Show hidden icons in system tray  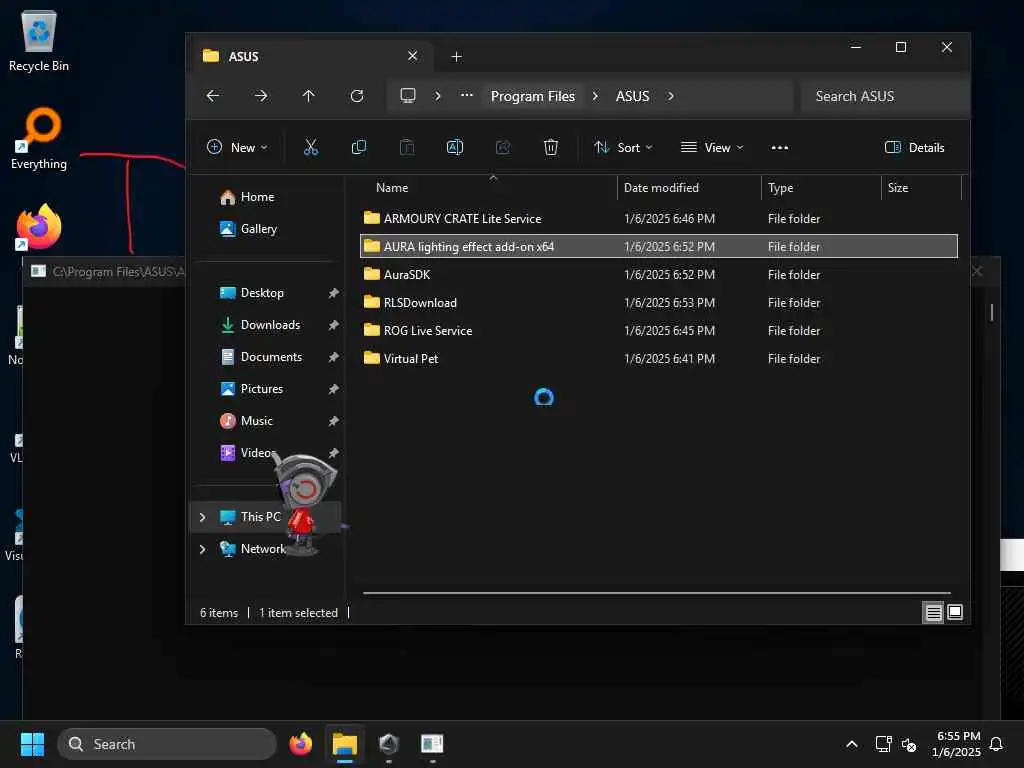pyautogui.click(x=852, y=744)
